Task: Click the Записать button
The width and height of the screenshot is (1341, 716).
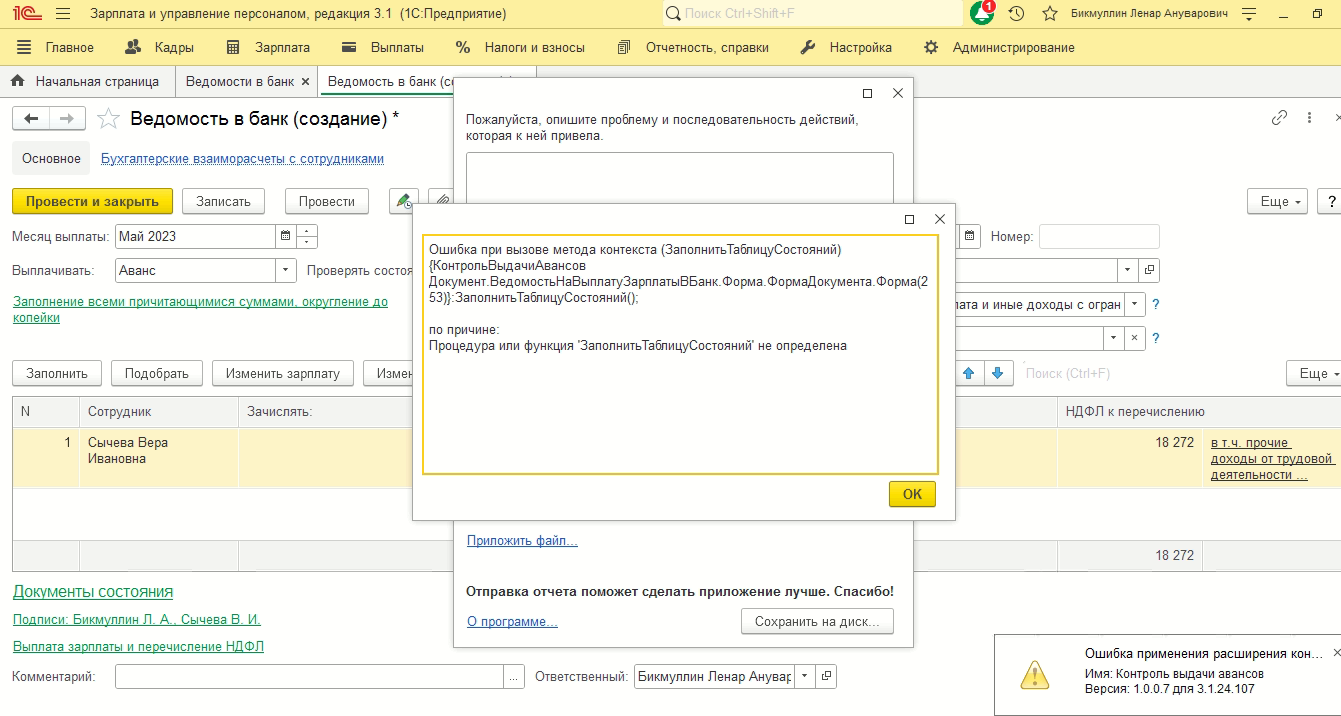Action: [x=223, y=201]
